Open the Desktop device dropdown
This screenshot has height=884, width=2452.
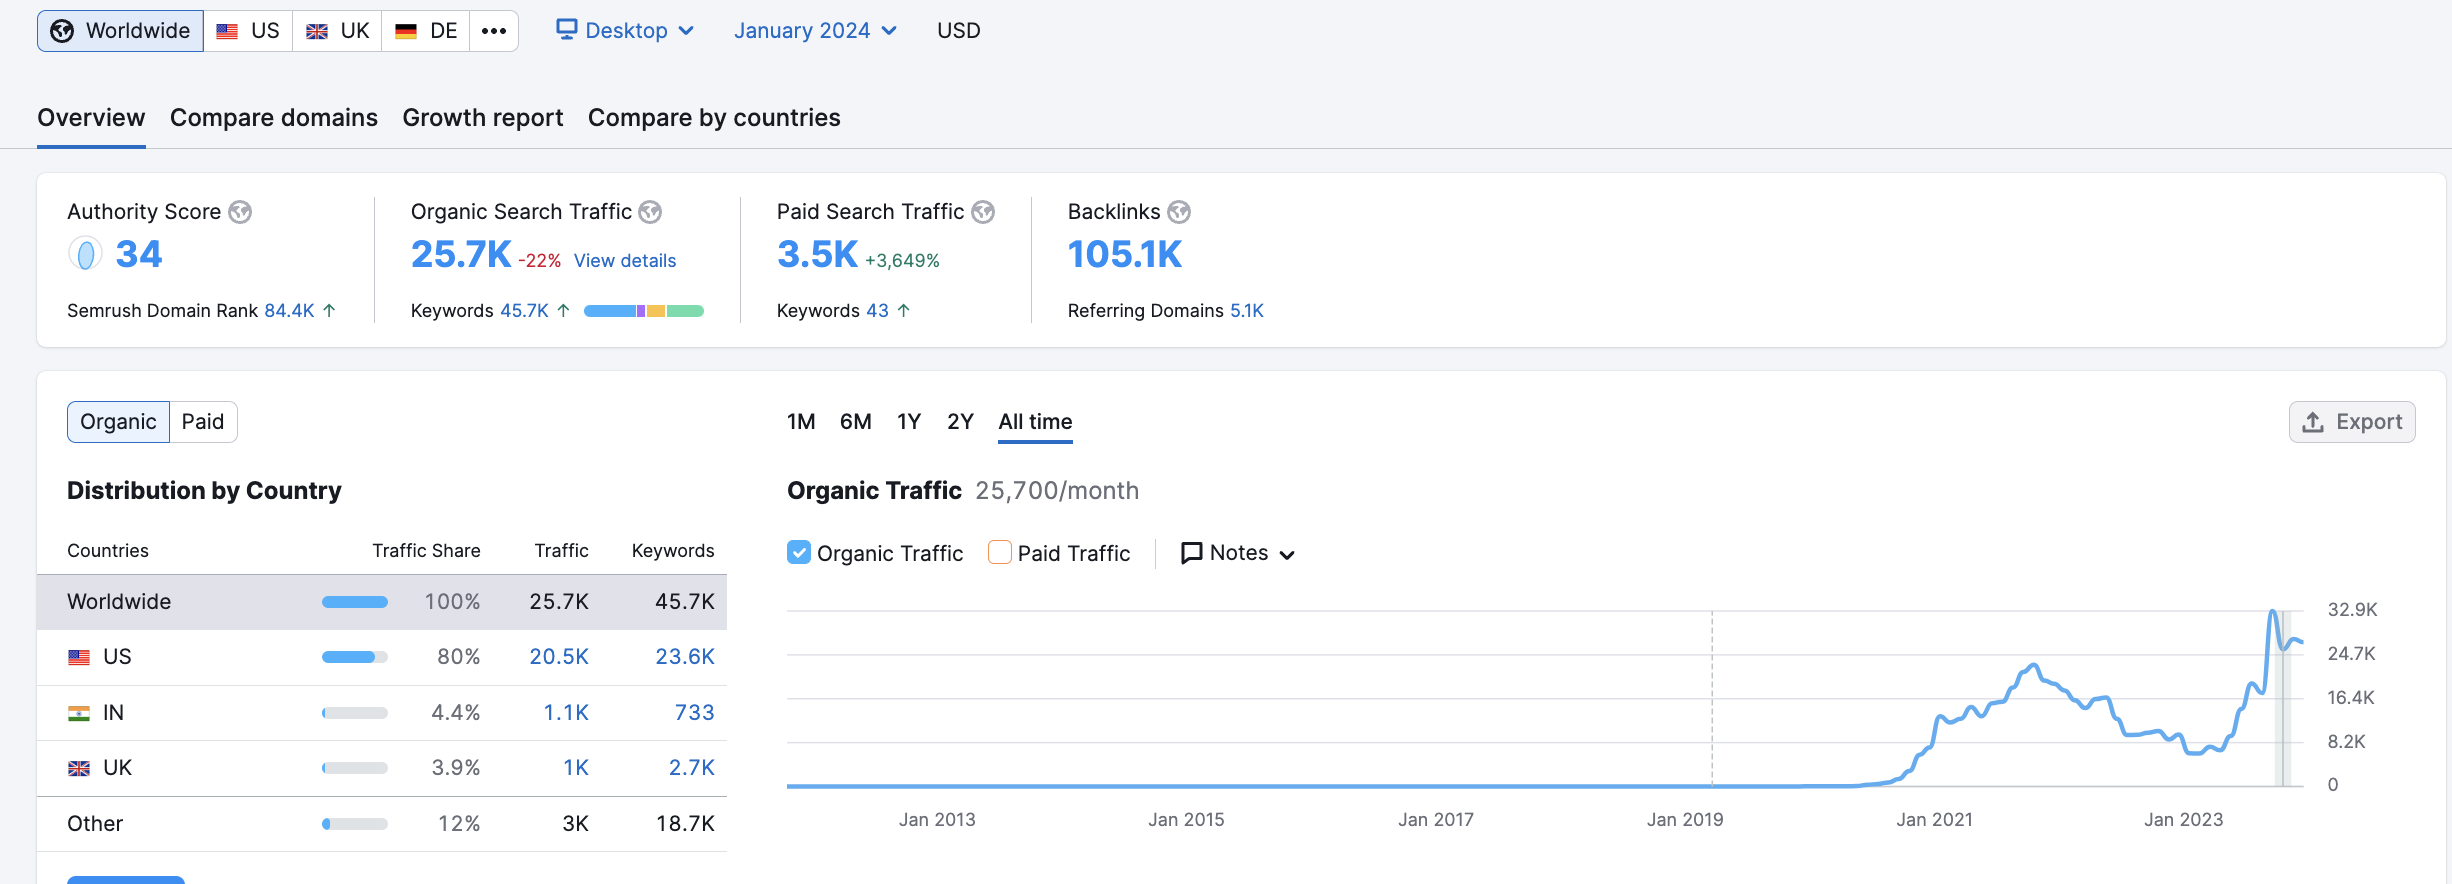pyautogui.click(x=625, y=31)
